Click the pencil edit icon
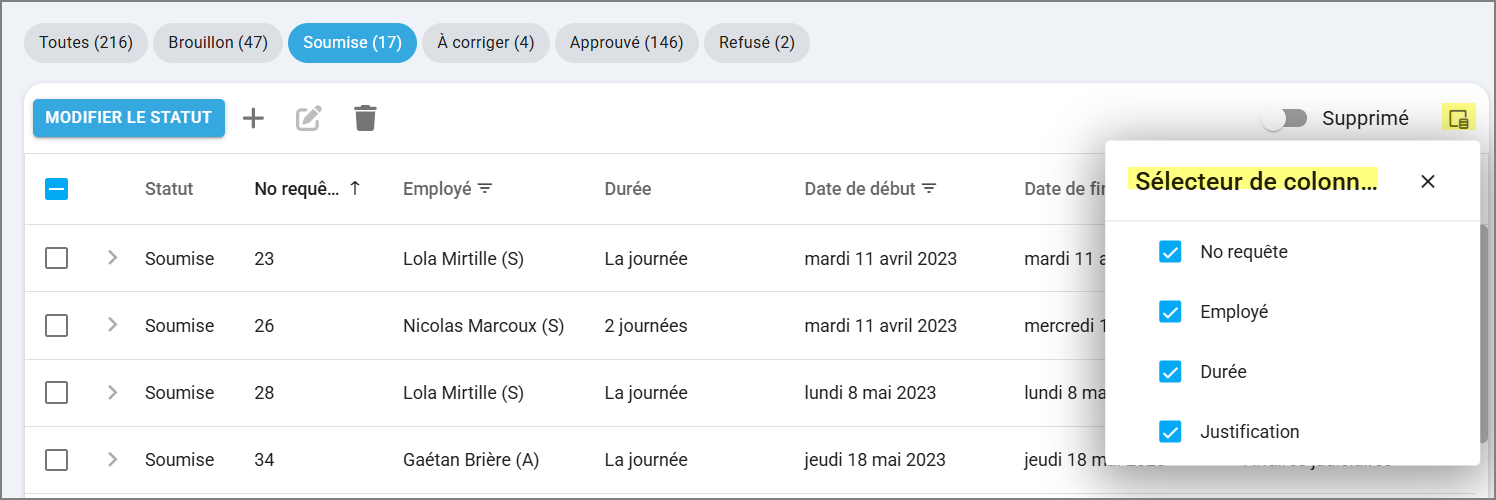Image resolution: width=1496 pixels, height=500 pixels. click(309, 118)
